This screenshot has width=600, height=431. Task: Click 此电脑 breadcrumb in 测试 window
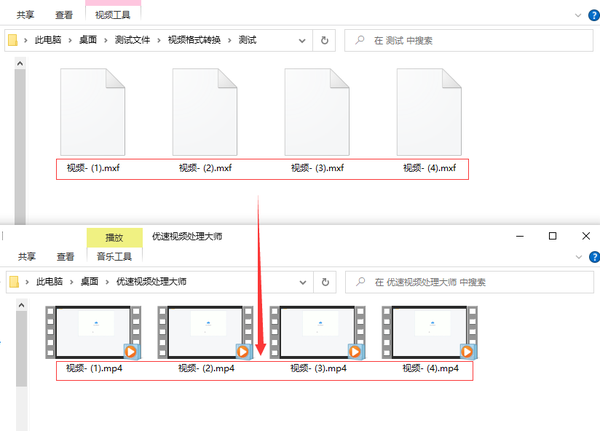48,40
